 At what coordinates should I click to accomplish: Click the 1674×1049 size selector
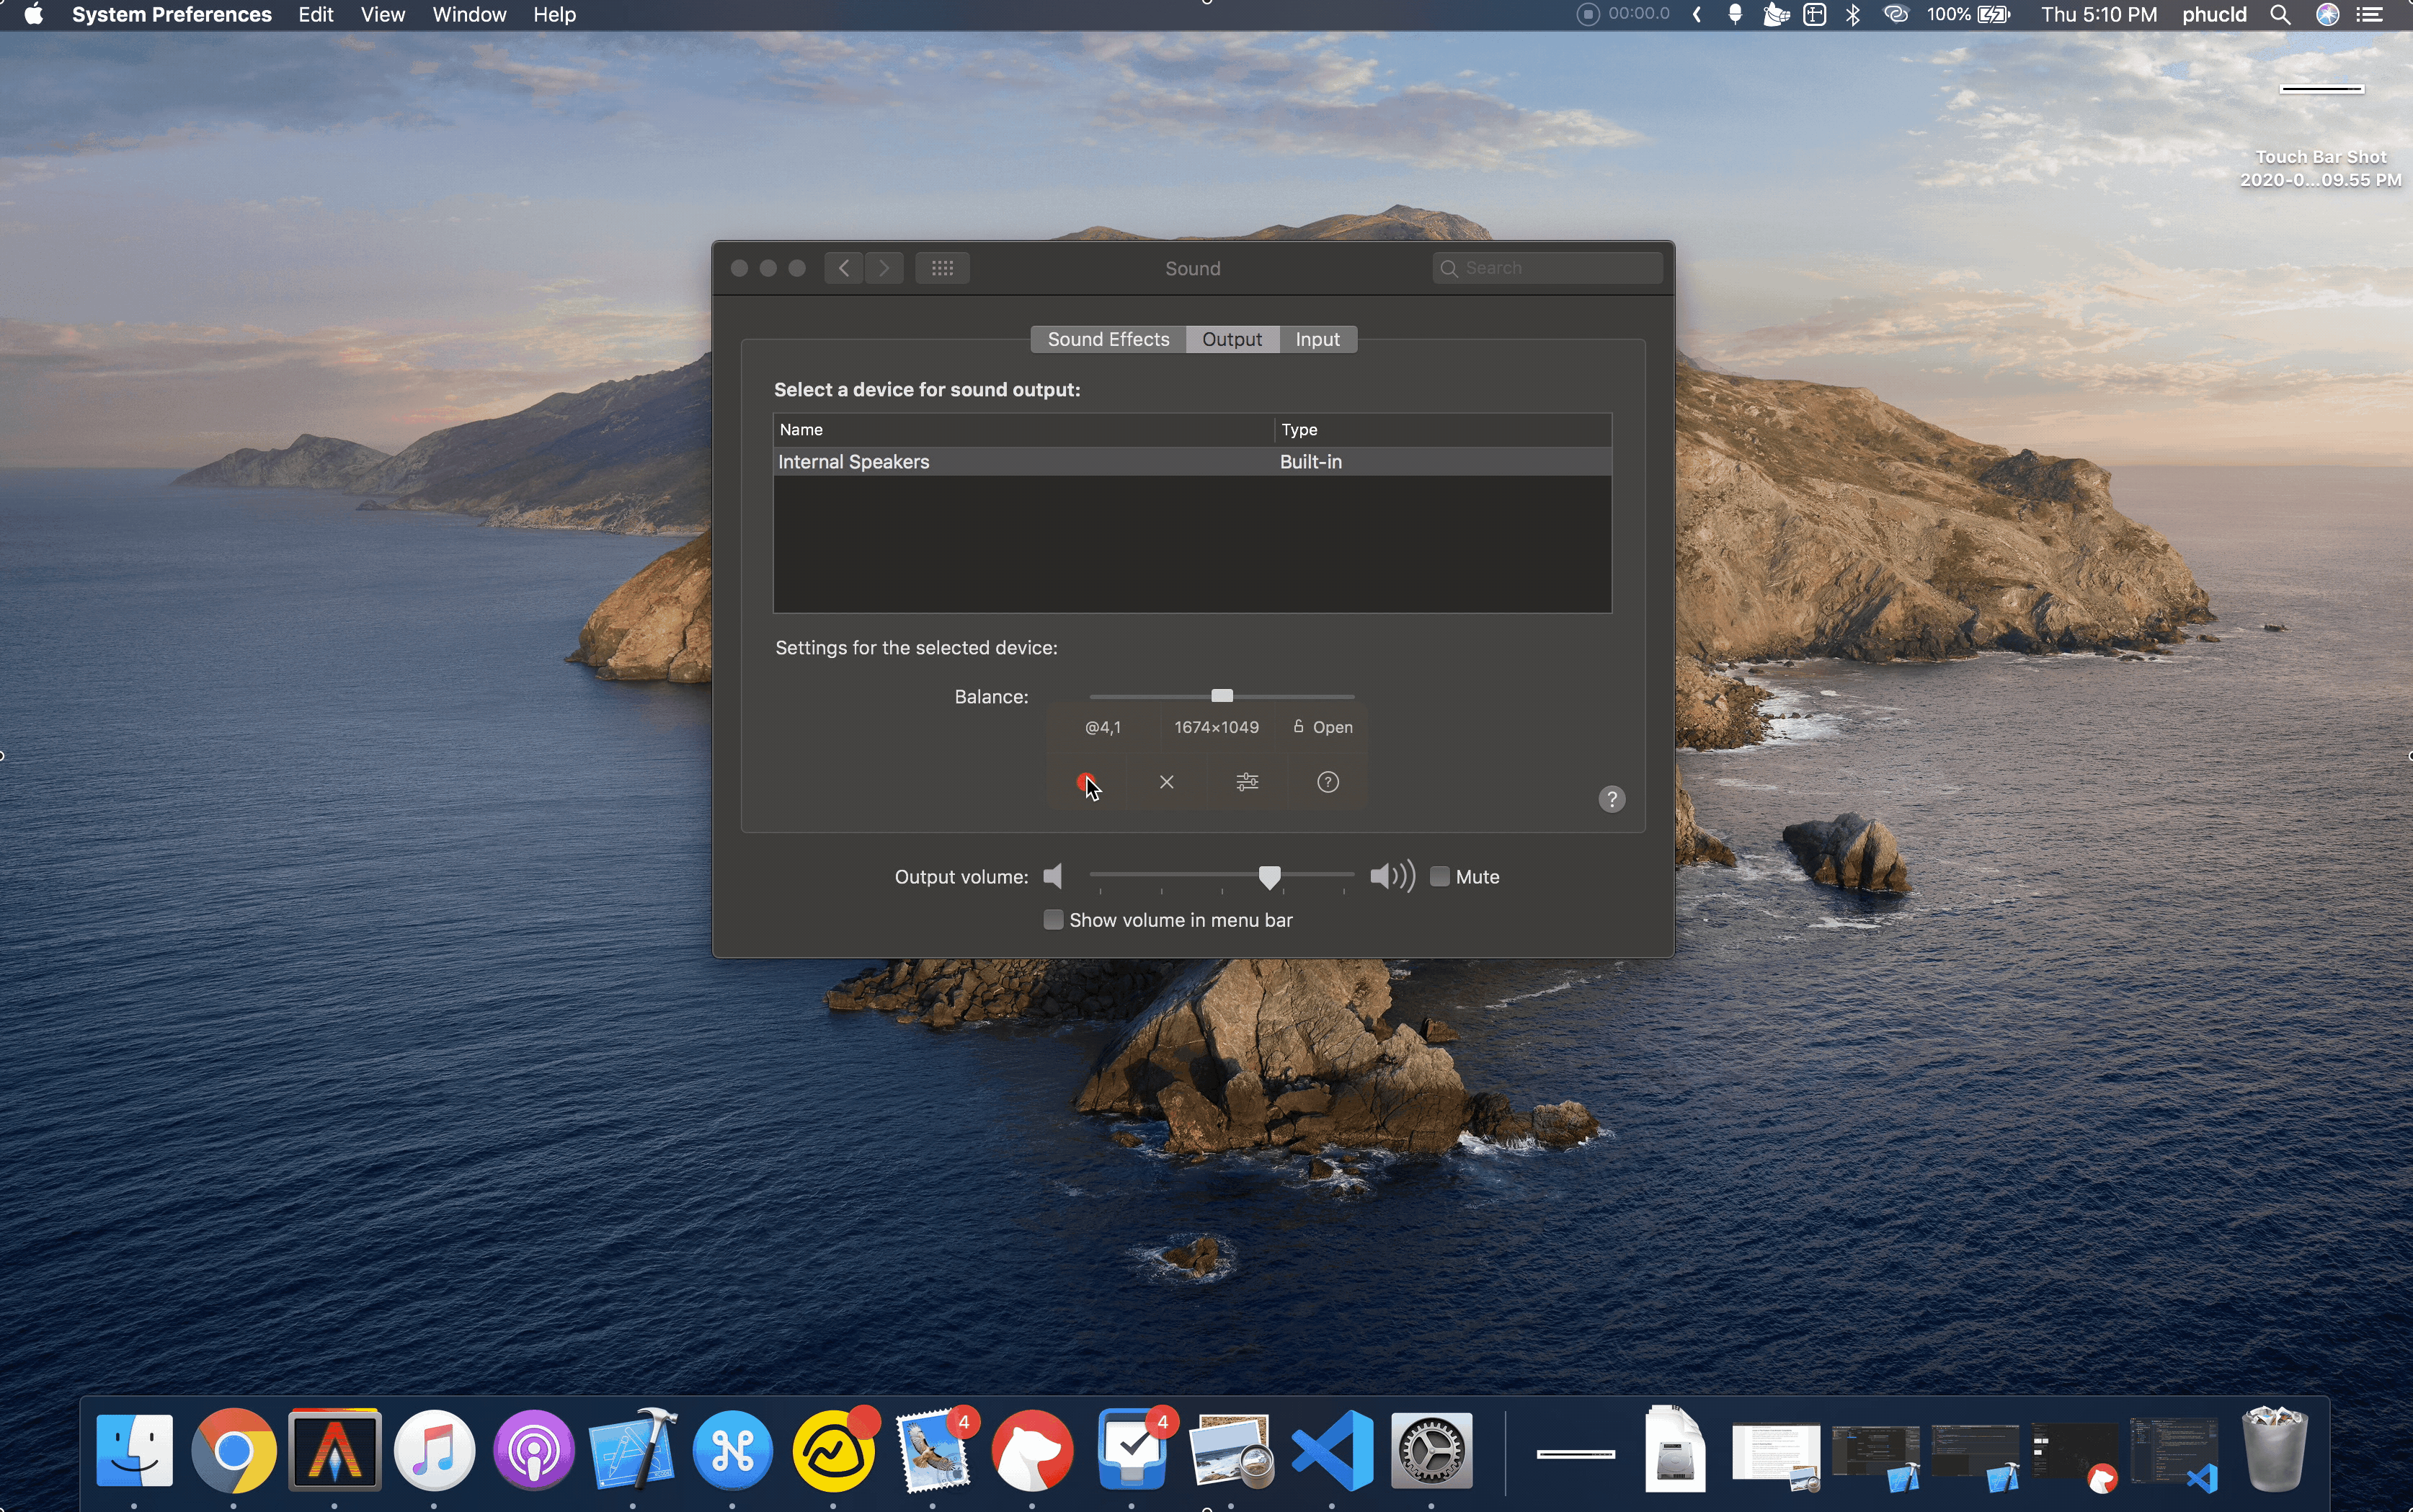tap(1216, 727)
